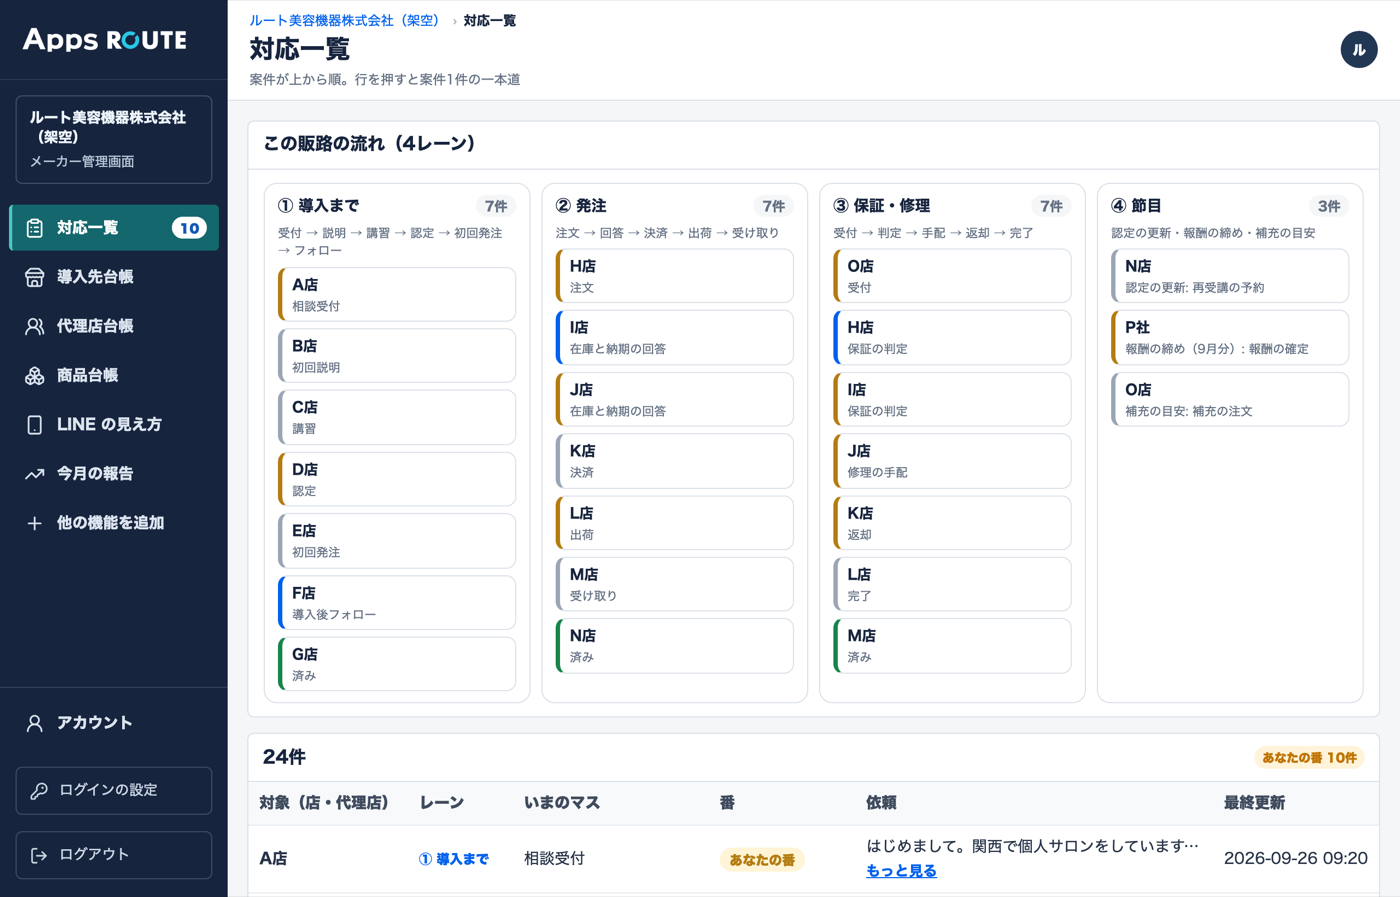Click the ログアウト button
Image resolution: width=1400 pixels, height=897 pixels.
(114, 855)
